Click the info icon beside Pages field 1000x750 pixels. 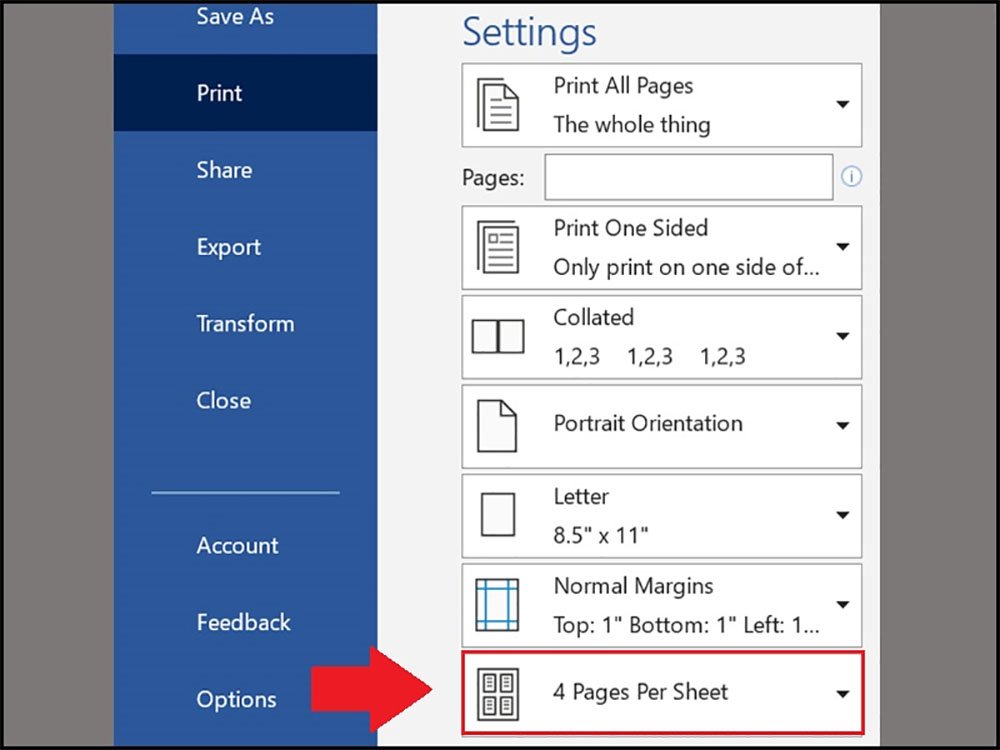point(851,176)
